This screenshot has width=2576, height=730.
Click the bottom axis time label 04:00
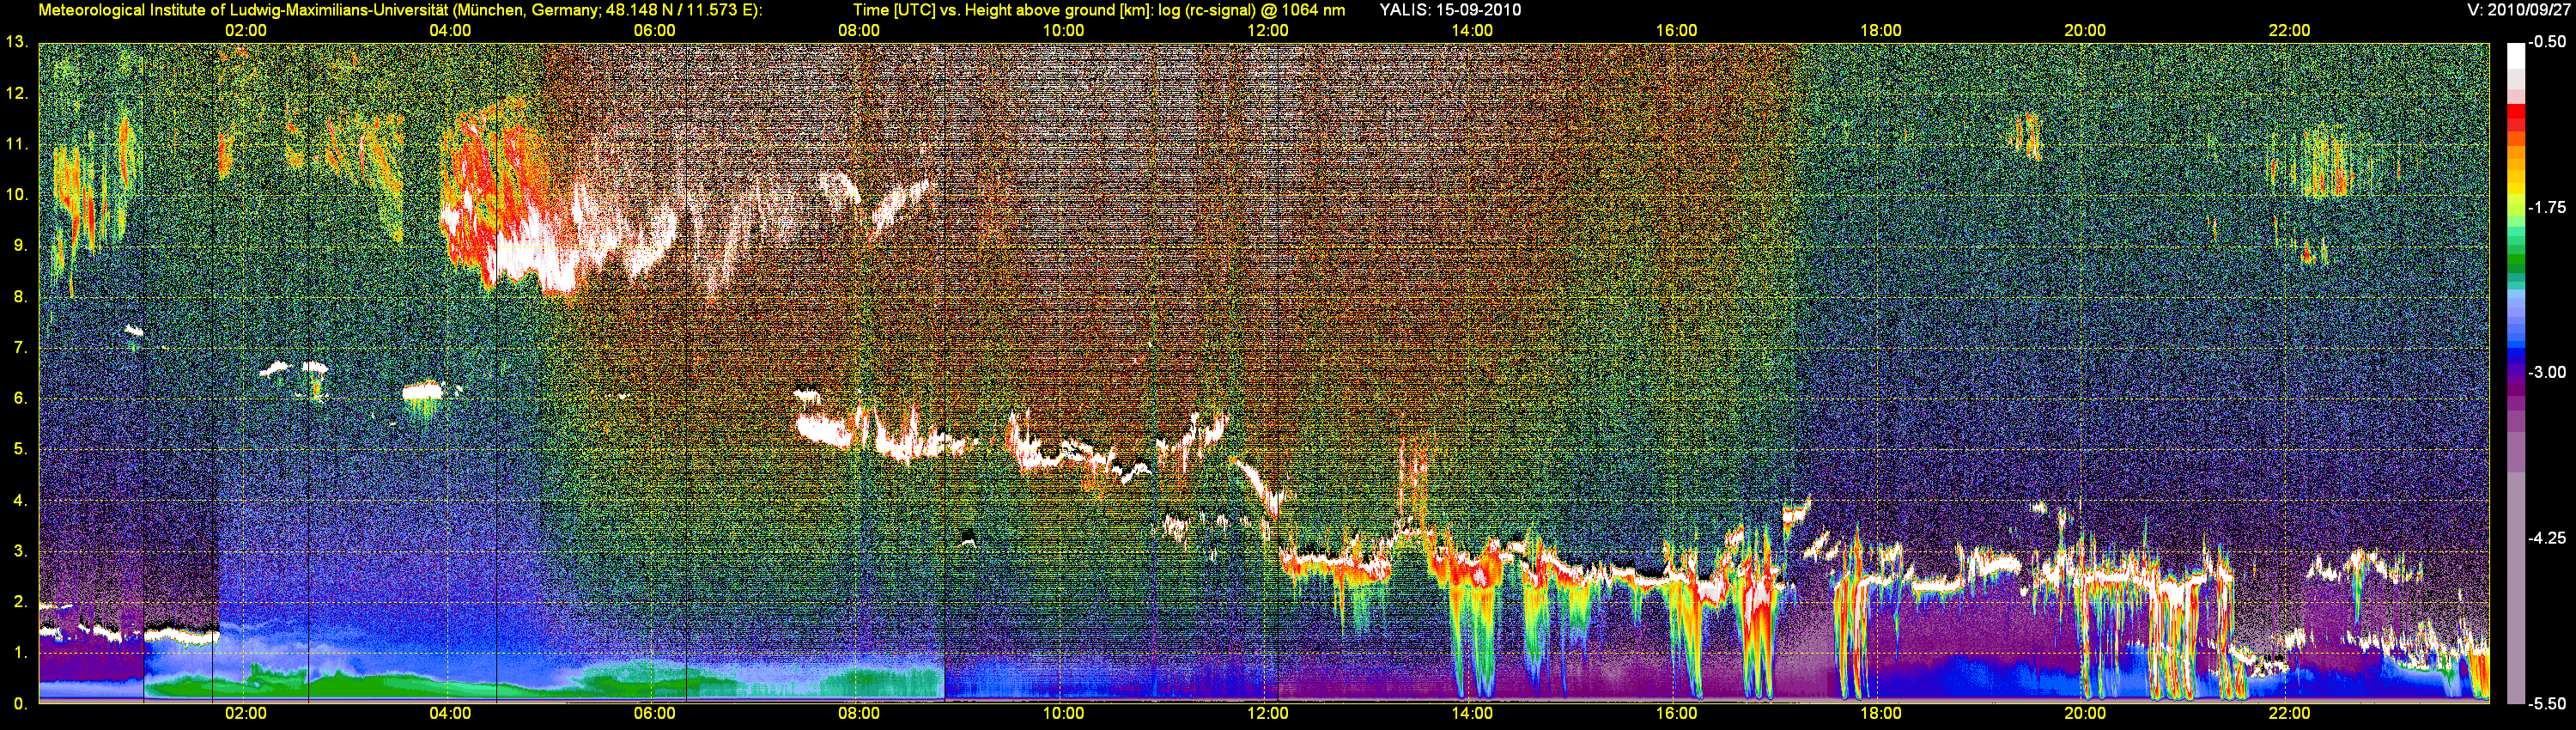pyautogui.click(x=450, y=714)
